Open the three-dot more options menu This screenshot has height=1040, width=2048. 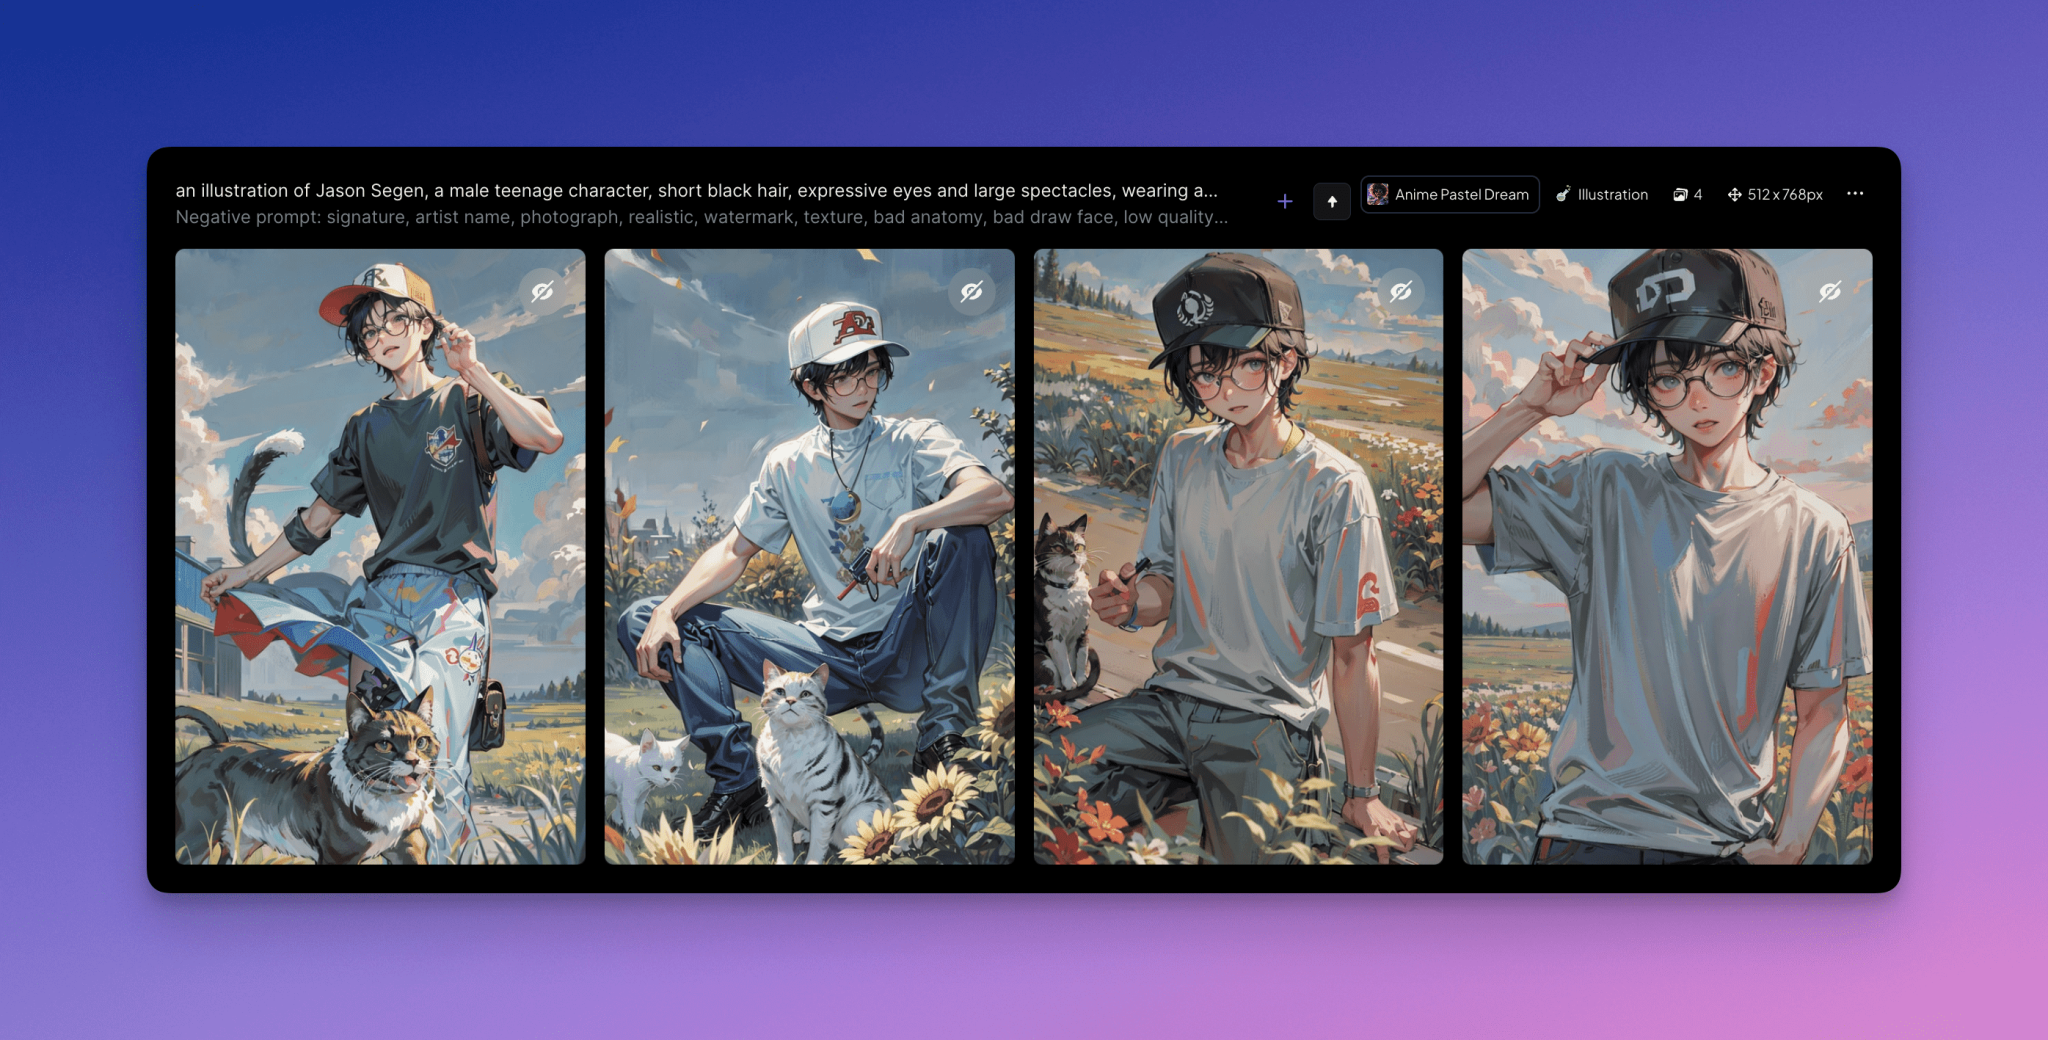(1855, 193)
